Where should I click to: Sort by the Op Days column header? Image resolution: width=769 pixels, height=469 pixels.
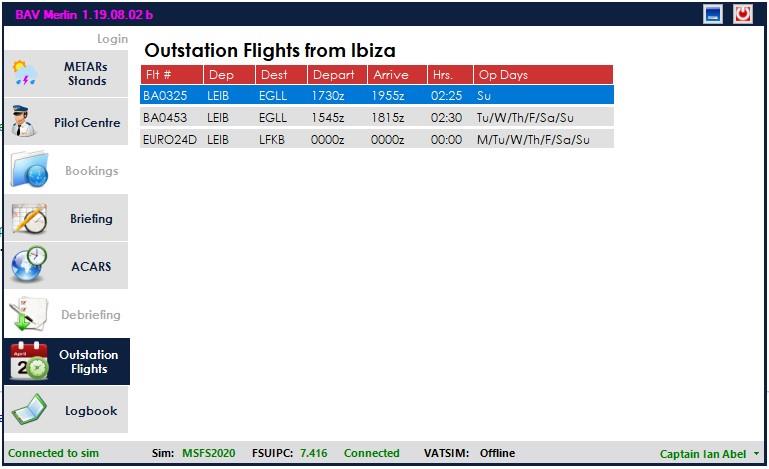[x=543, y=75]
